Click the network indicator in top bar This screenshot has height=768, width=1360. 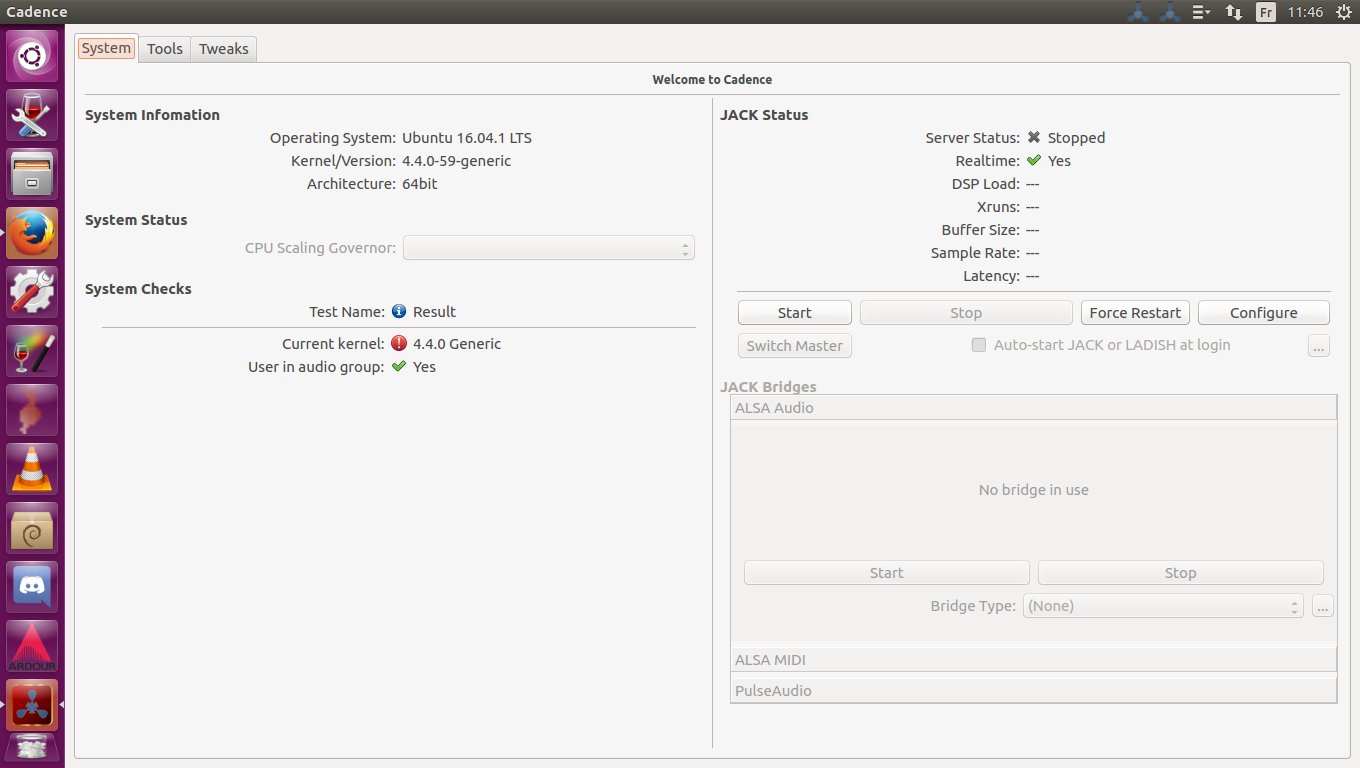pos(1234,12)
